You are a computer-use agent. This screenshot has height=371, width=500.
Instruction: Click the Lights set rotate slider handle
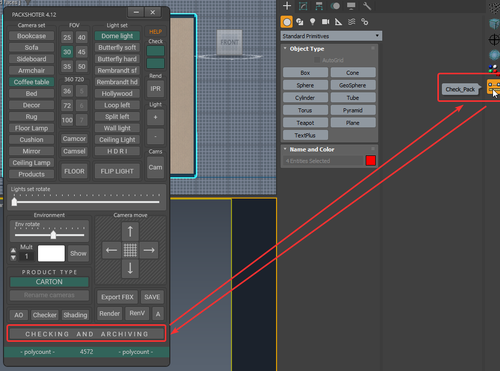[x=14, y=202]
